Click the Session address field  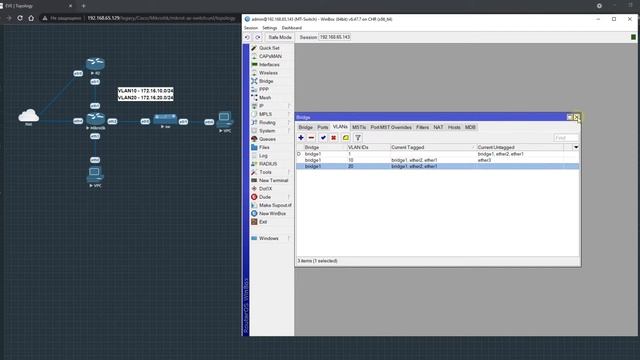(x=334, y=37)
